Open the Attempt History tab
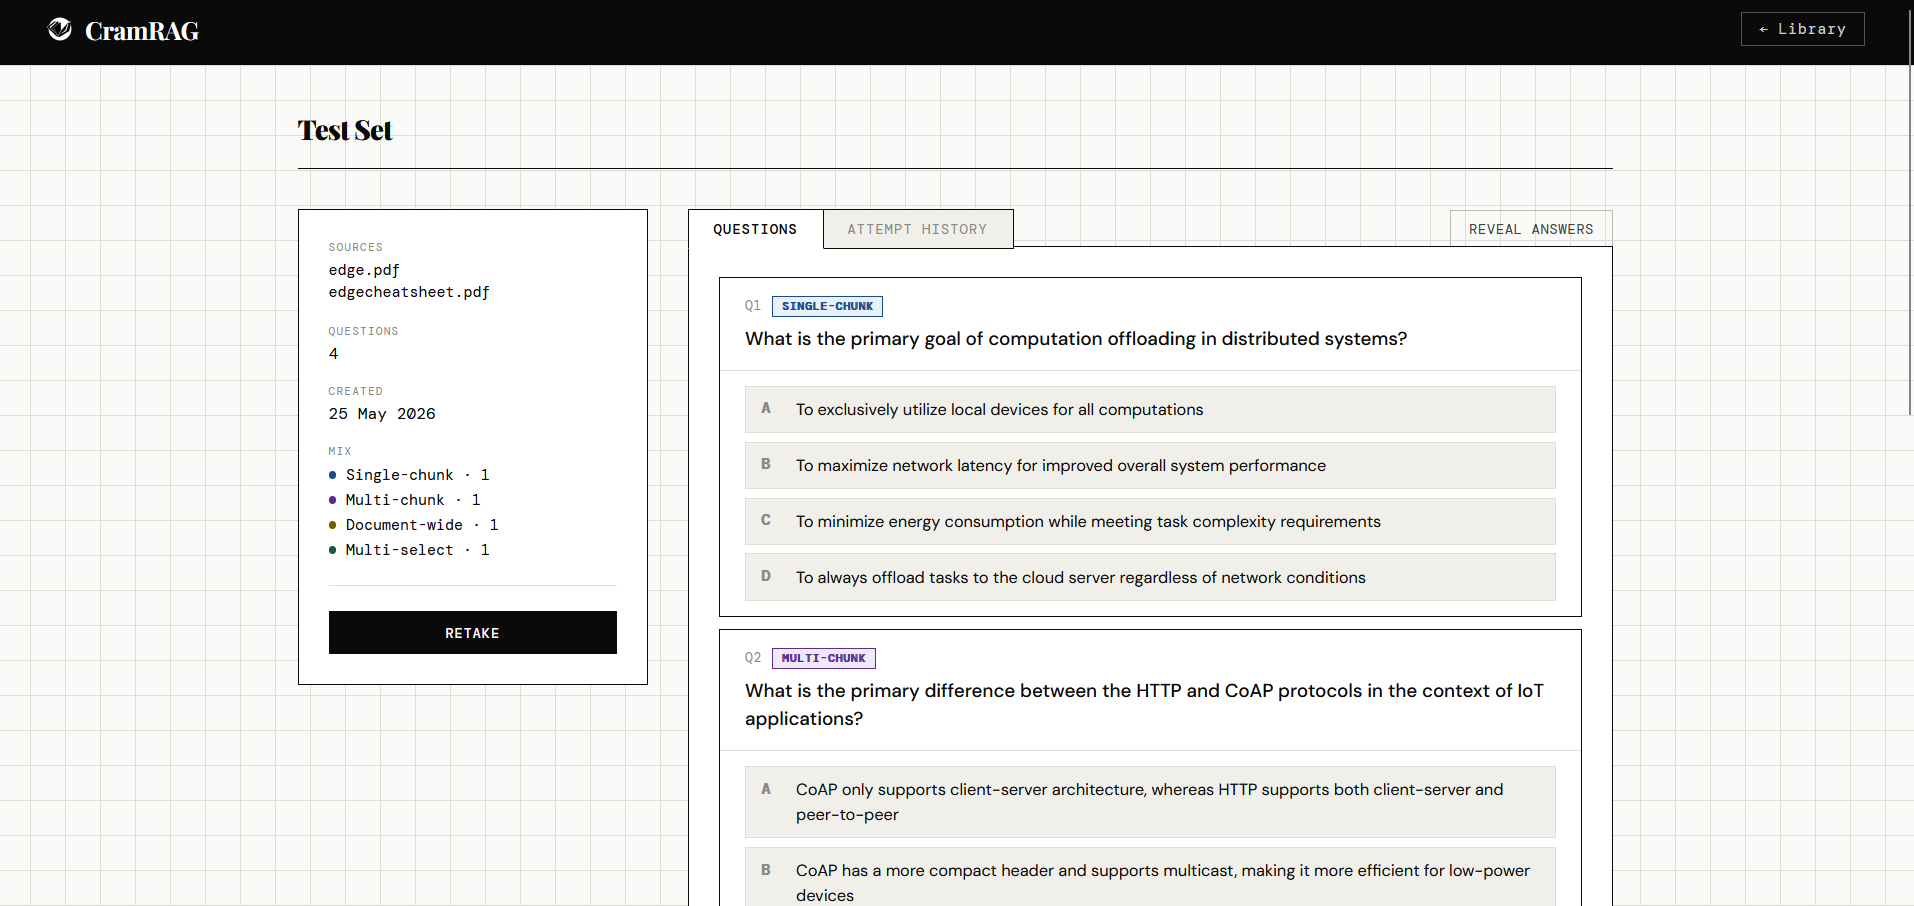The height and width of the screenshot is (906, 1914). tap(917, 229)
